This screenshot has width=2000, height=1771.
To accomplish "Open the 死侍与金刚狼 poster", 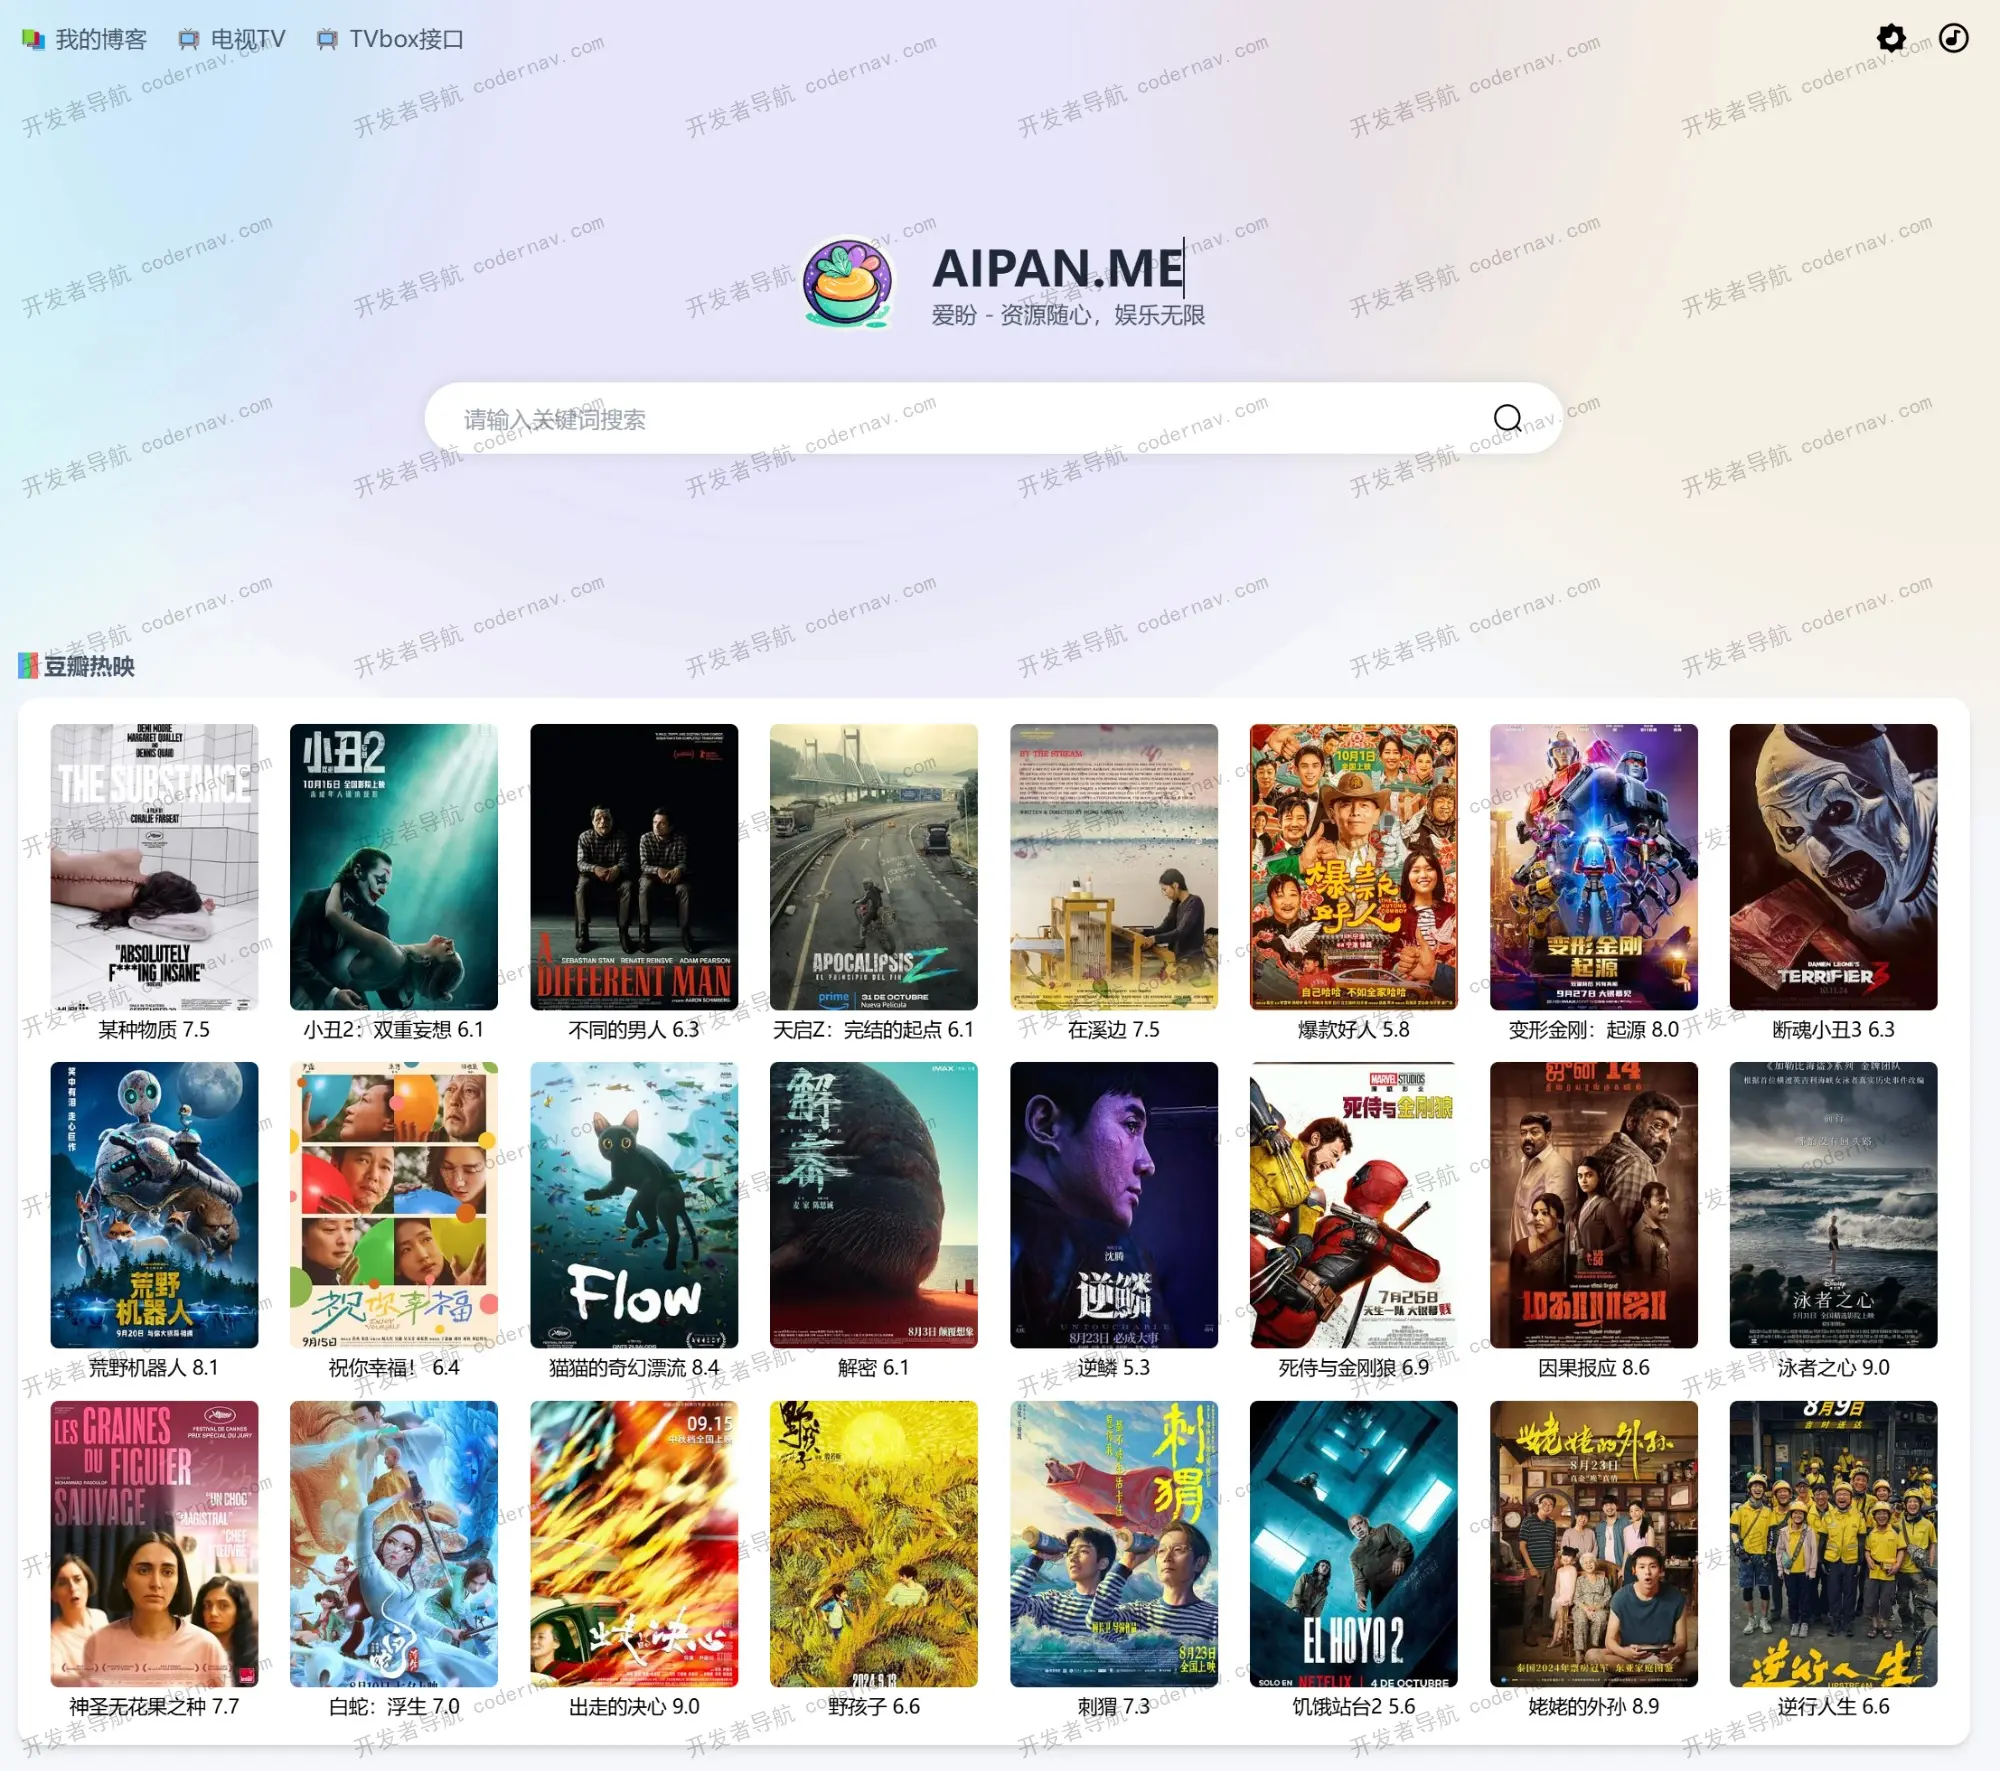I will click(1353, 1204).
